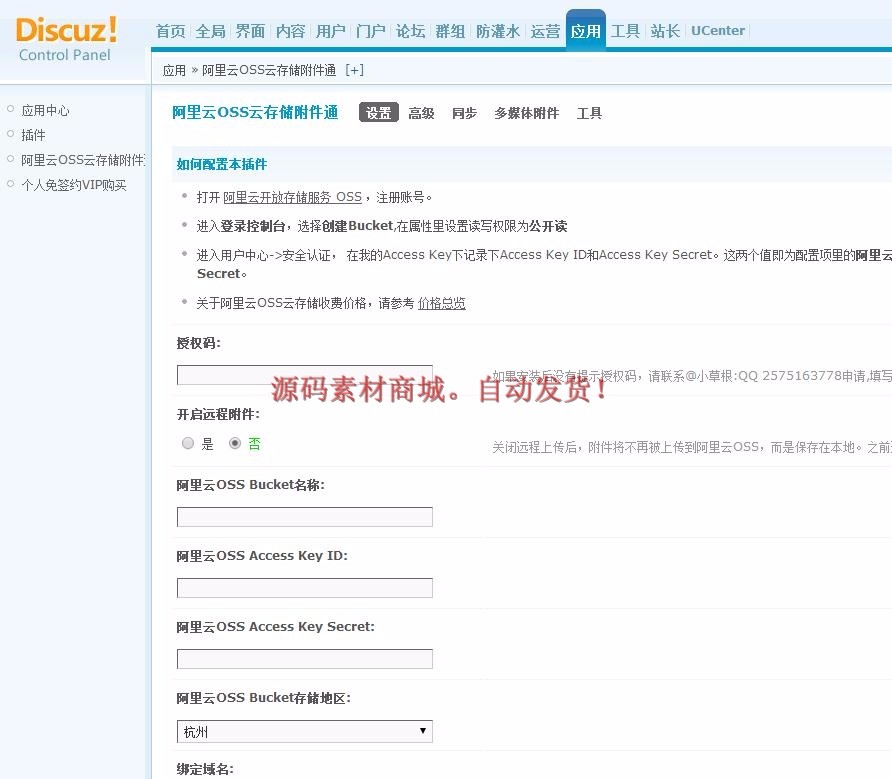This screenshot has width=892, height=779.
Task: Focus the 阿里云OSS Bucket名称 field
Action: 304,517
